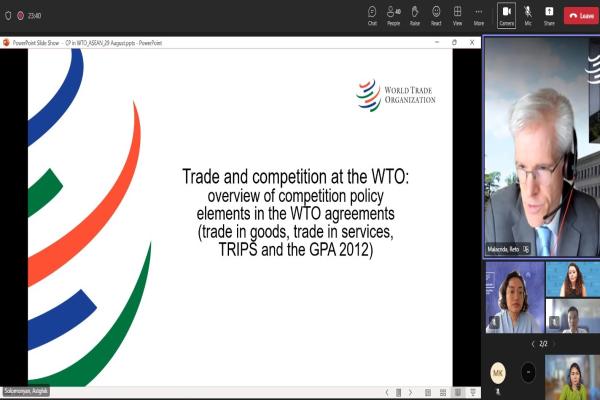Select the woman with blue backdrop video tile

click(x=573, y=279)
